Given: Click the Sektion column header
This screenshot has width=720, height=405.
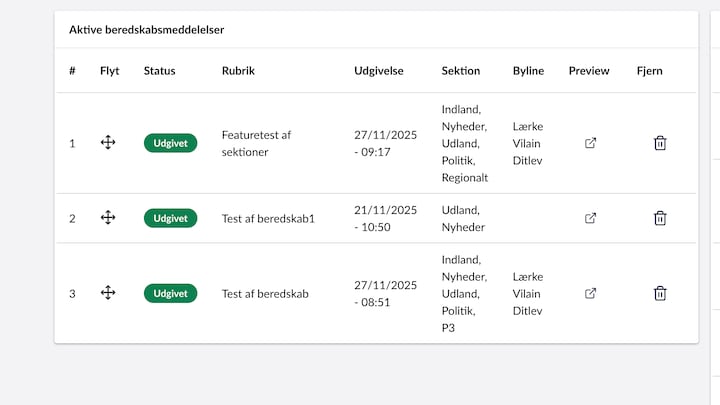Looking at the screenshot, I should pos(461,71).
